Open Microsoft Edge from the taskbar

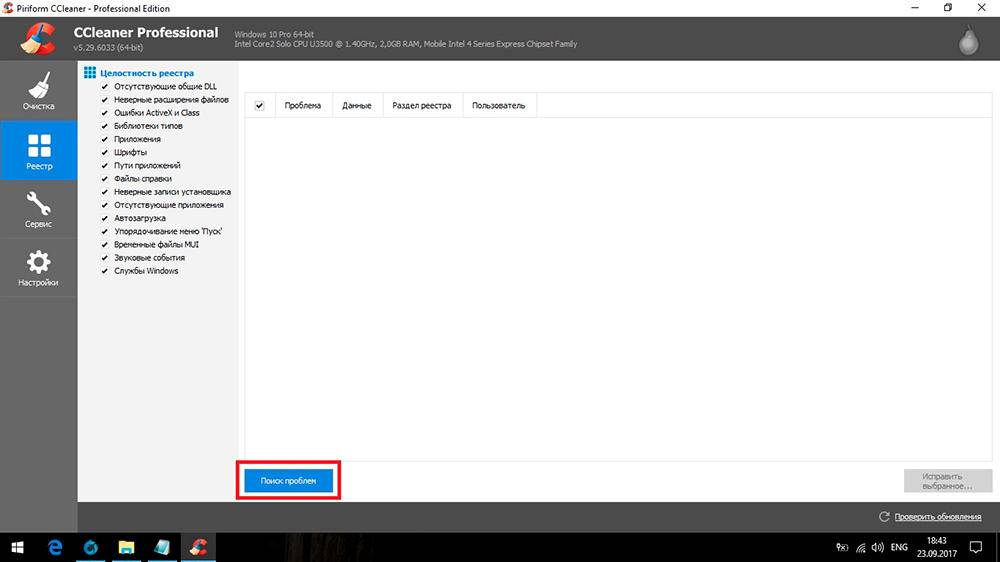[56, 547]
